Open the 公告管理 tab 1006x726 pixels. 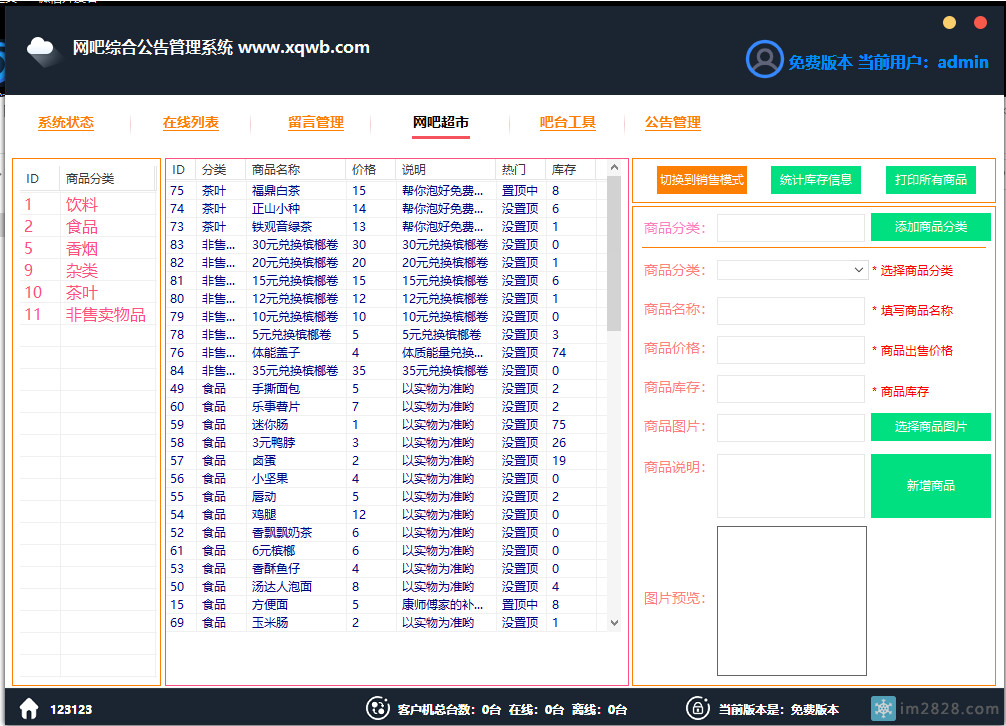(672, 123)
